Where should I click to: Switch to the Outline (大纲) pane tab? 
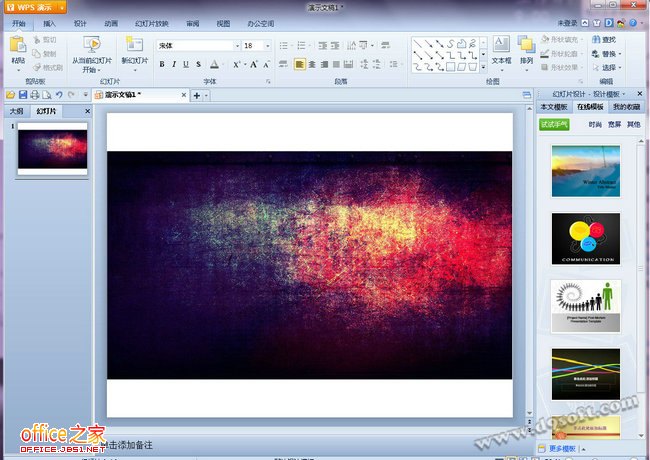17,111
